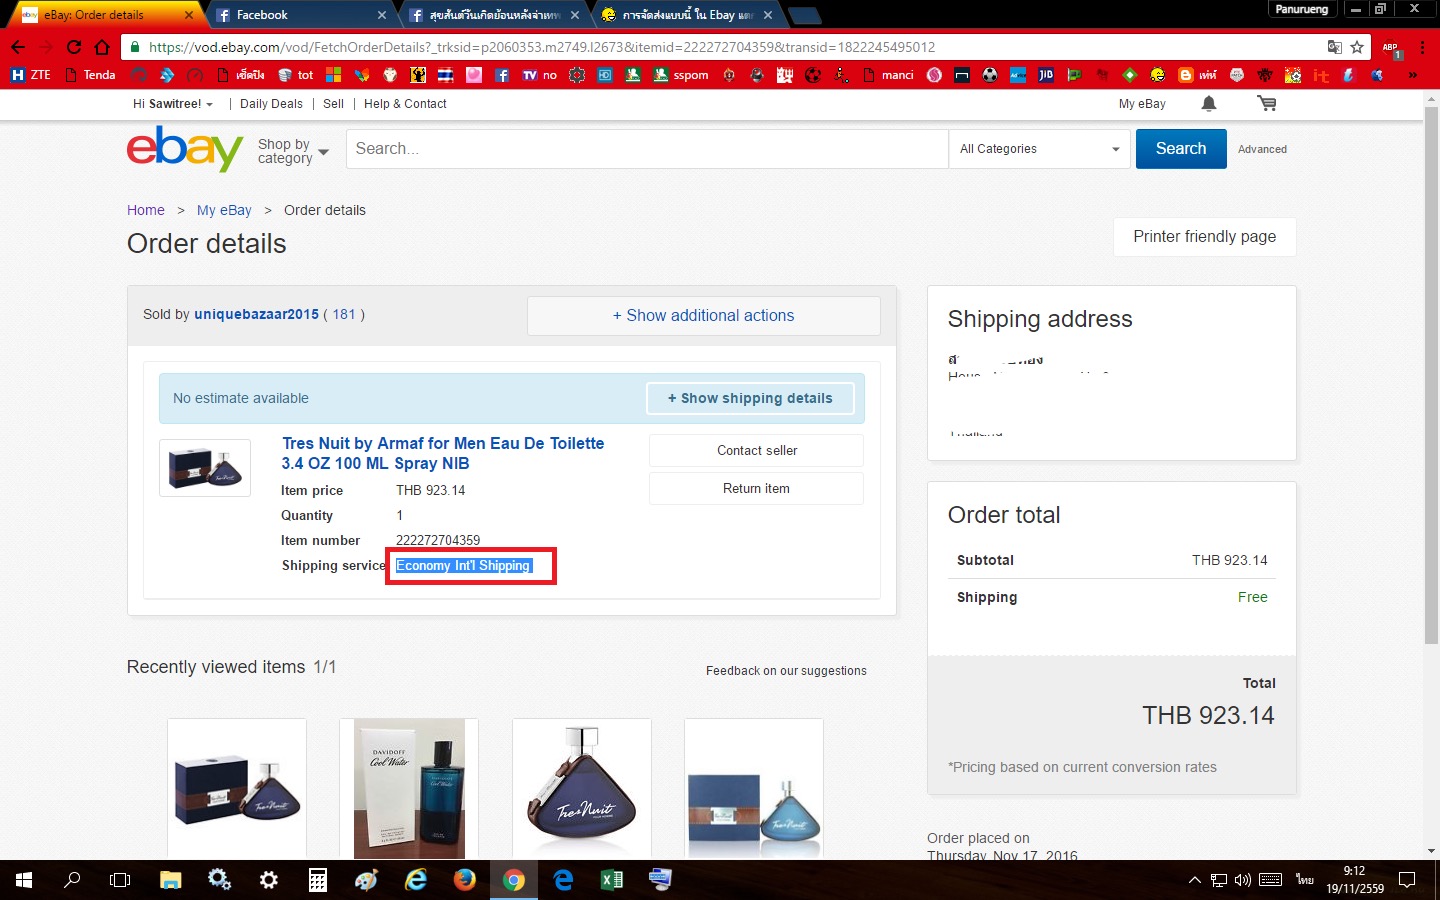Viewport: 1440px width, 900px height.
Task: Go to My eBay breadcrumb link
Action: [224, 210]
